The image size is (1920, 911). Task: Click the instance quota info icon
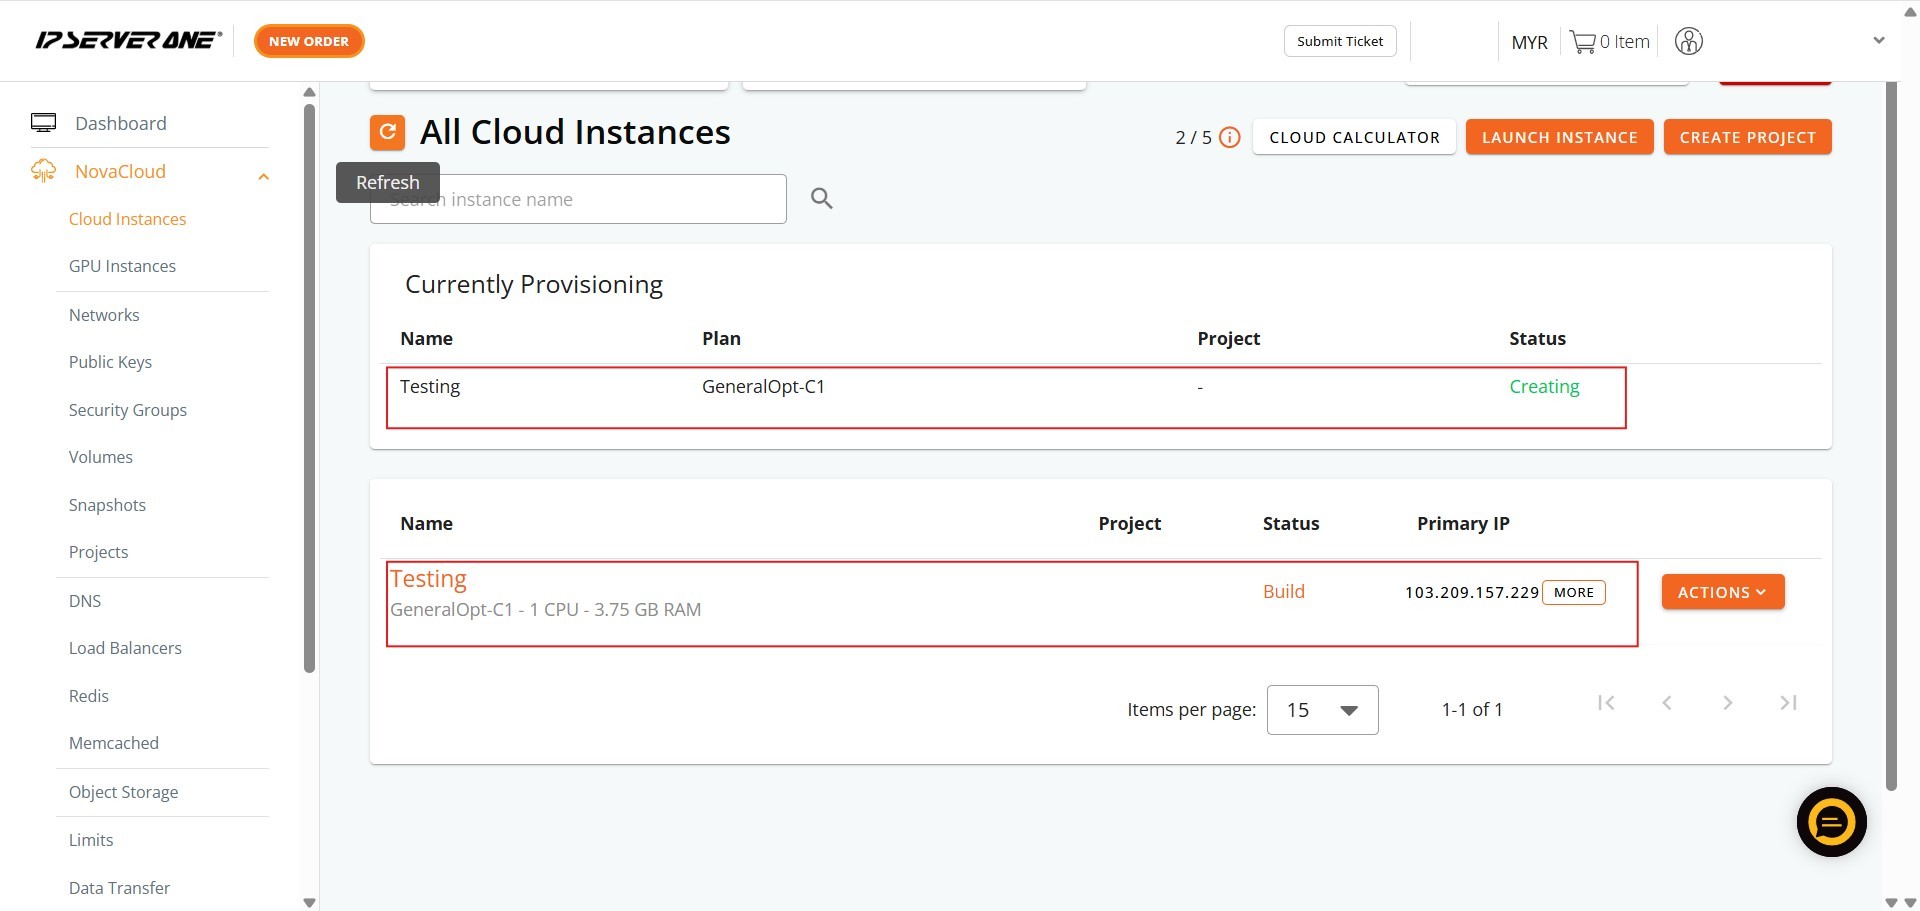1230,138
